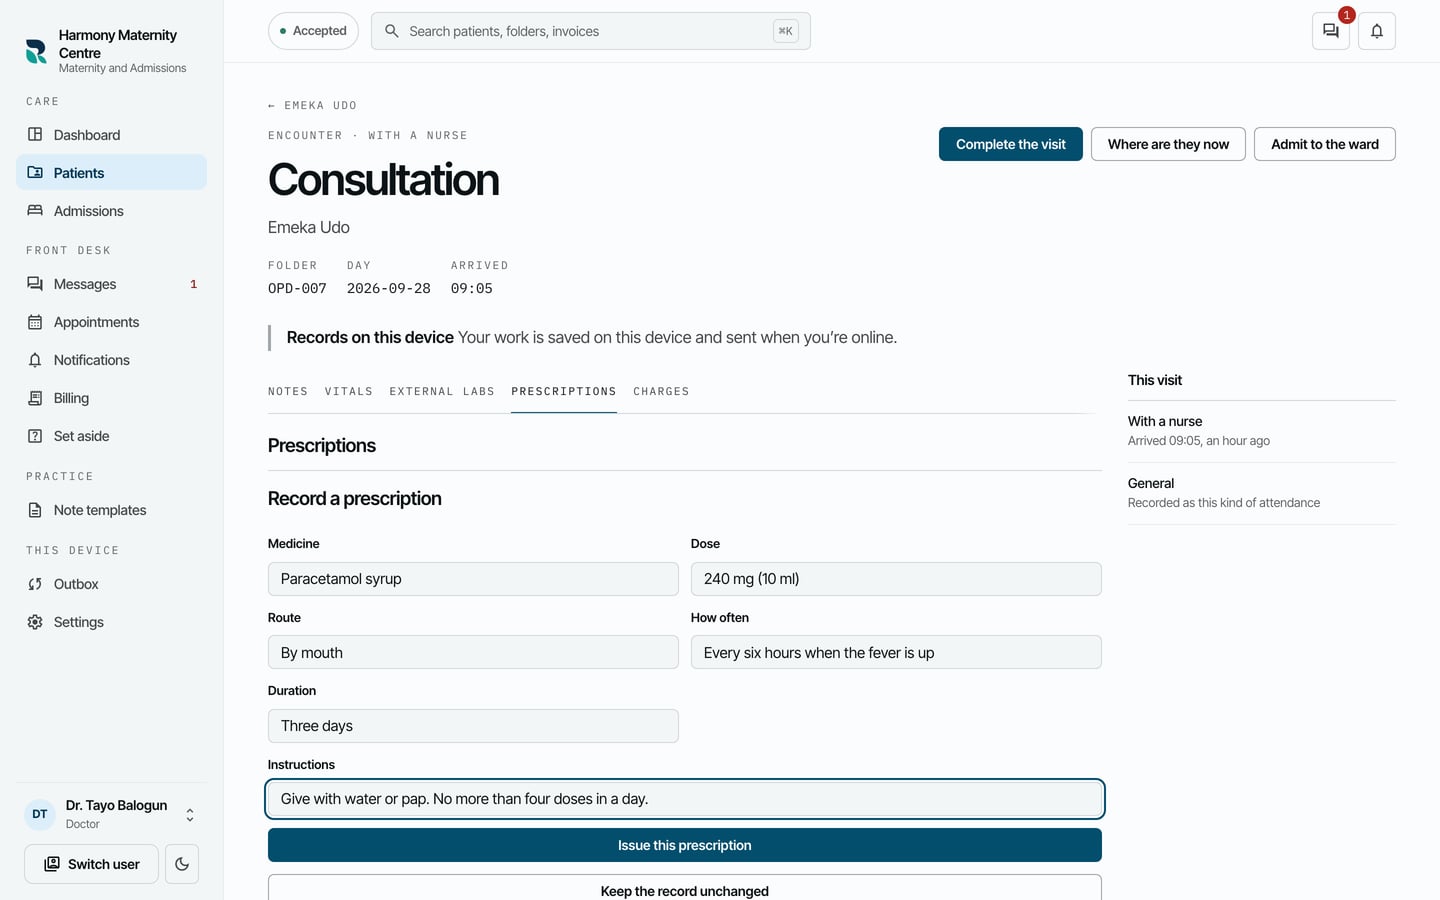
Task: Toggle dark mode with the moon icon
Action: click(x=182, y=864)
